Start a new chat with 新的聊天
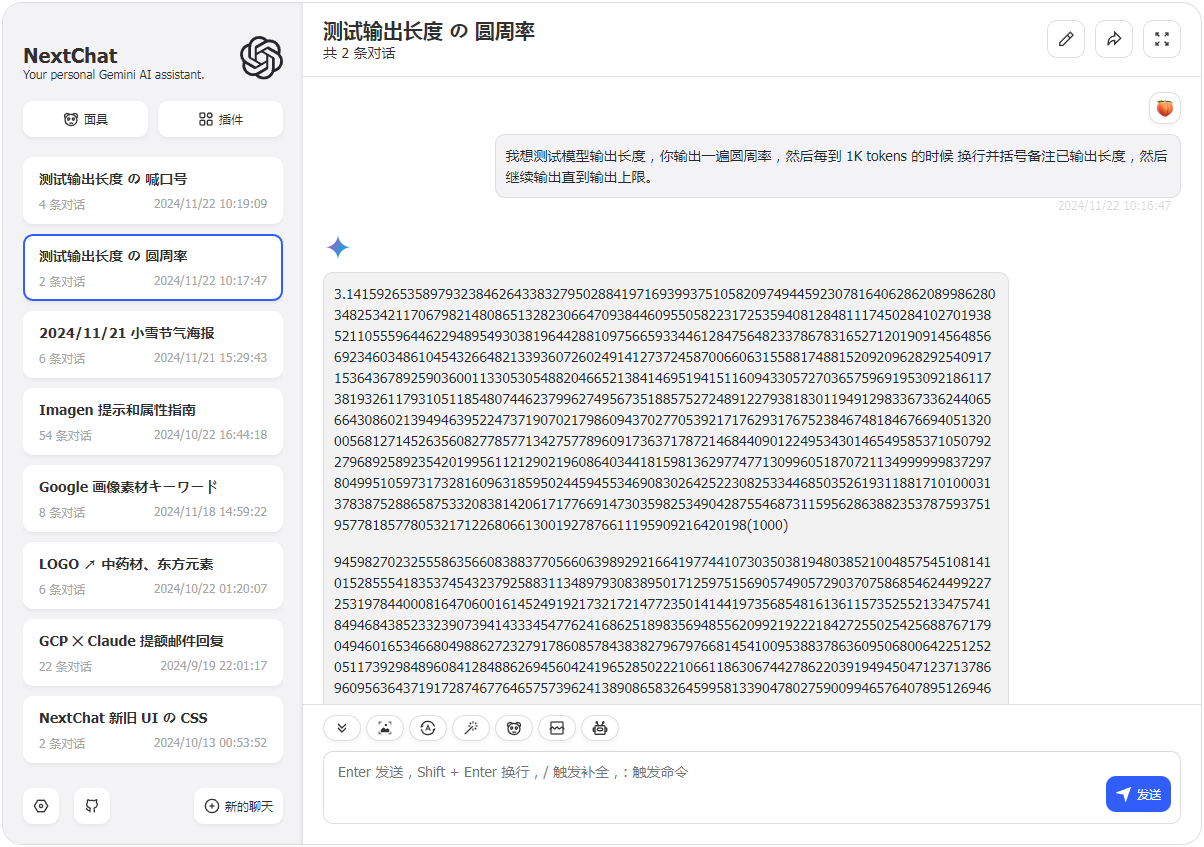 click(x=238, y=806)
